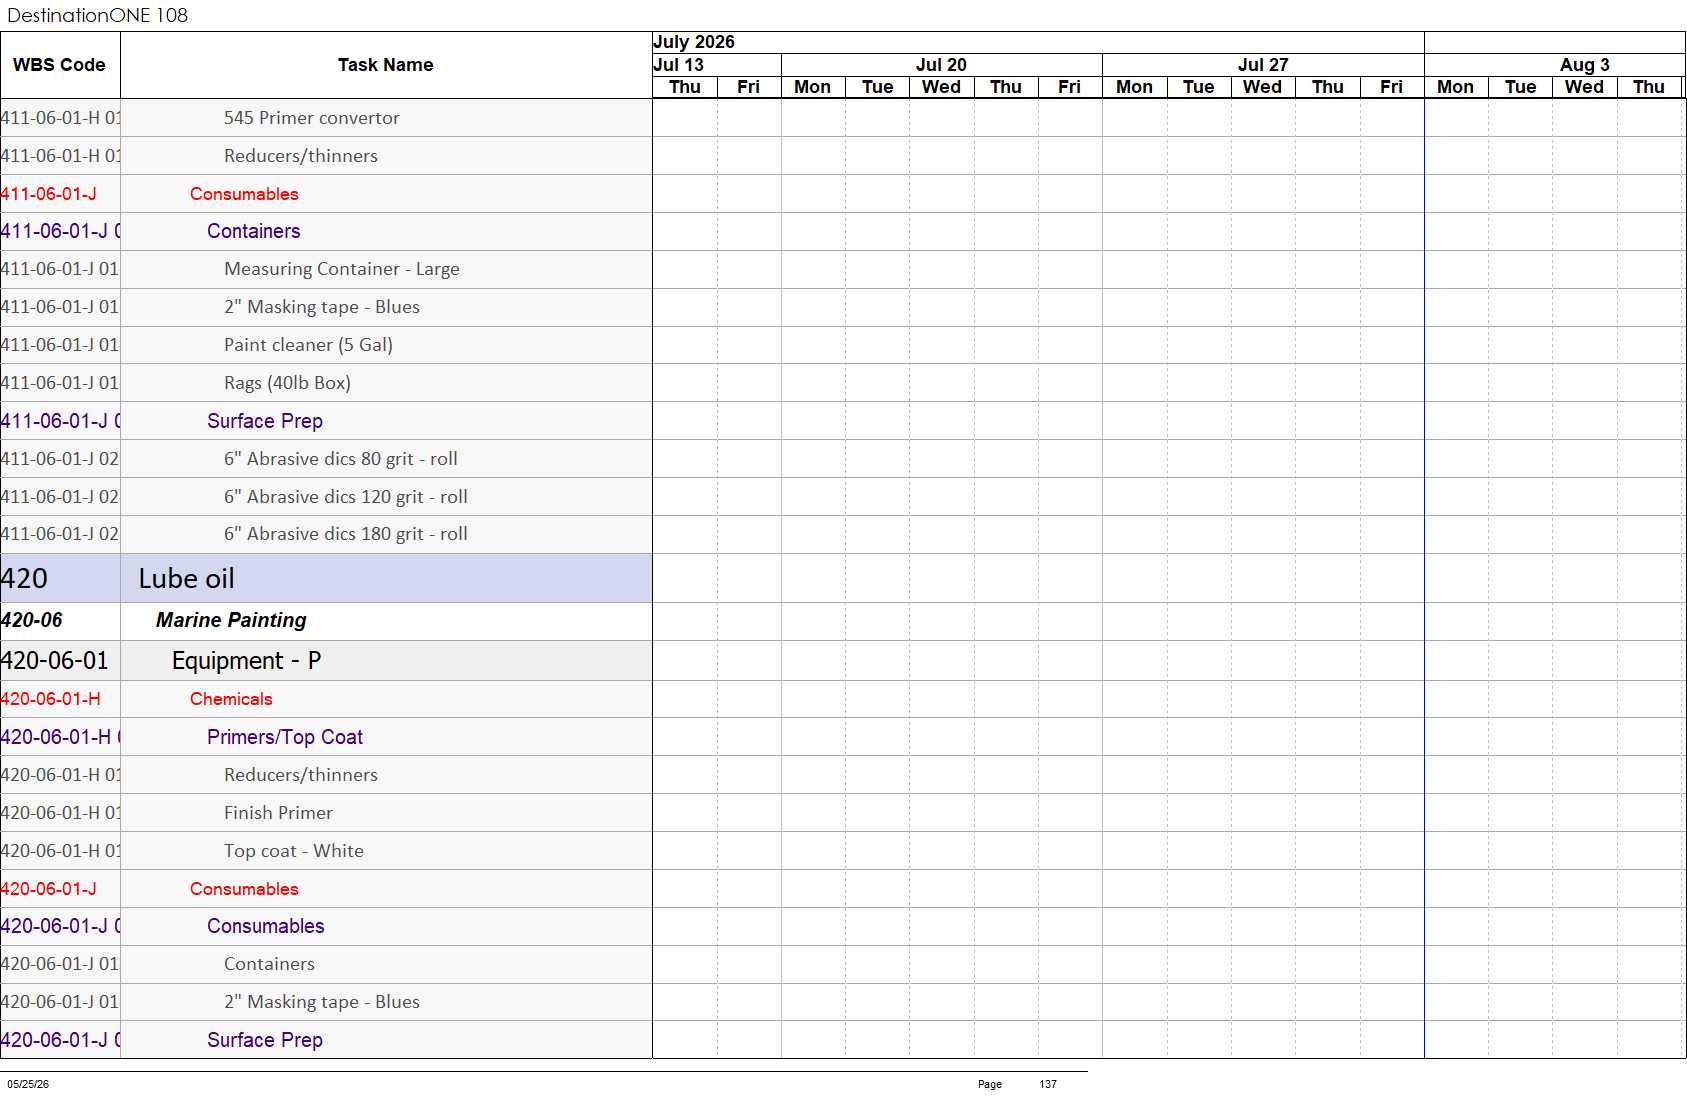Select Surface Prep group under 411-06-01-J
Screen dimensions: 1687x1097
pos(326,421)
